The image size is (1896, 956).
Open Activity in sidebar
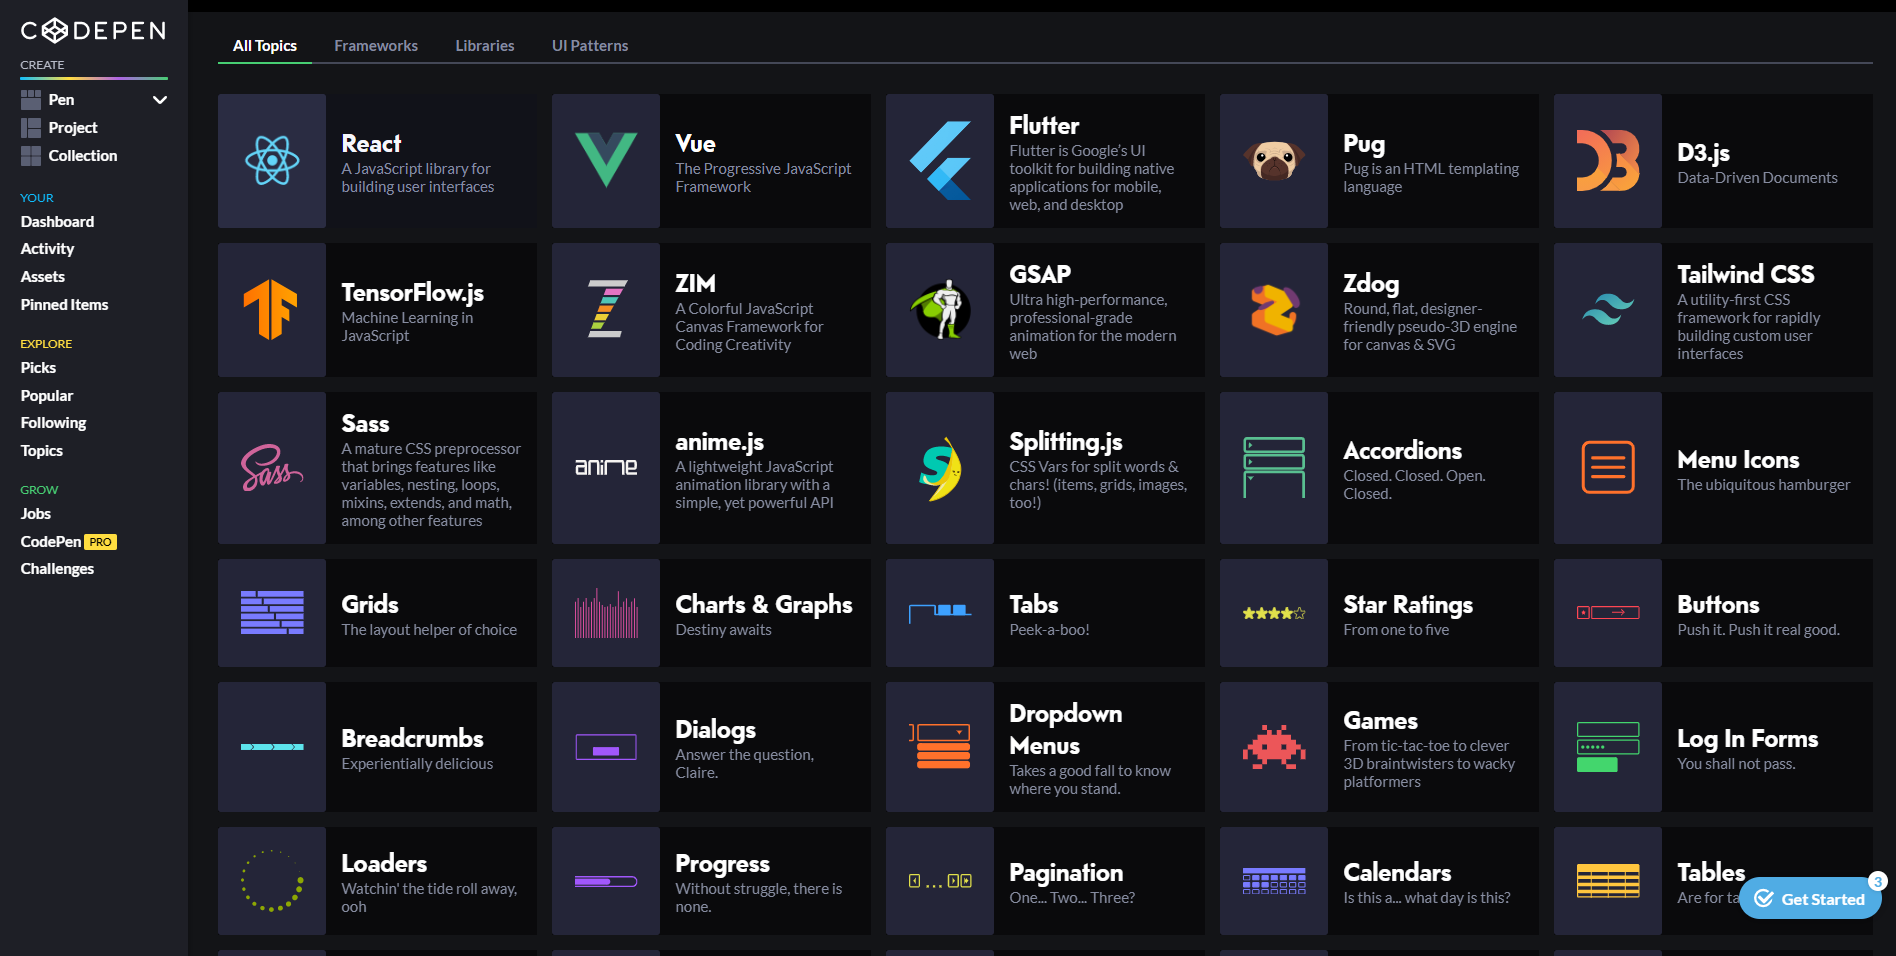tap(47, 249)
